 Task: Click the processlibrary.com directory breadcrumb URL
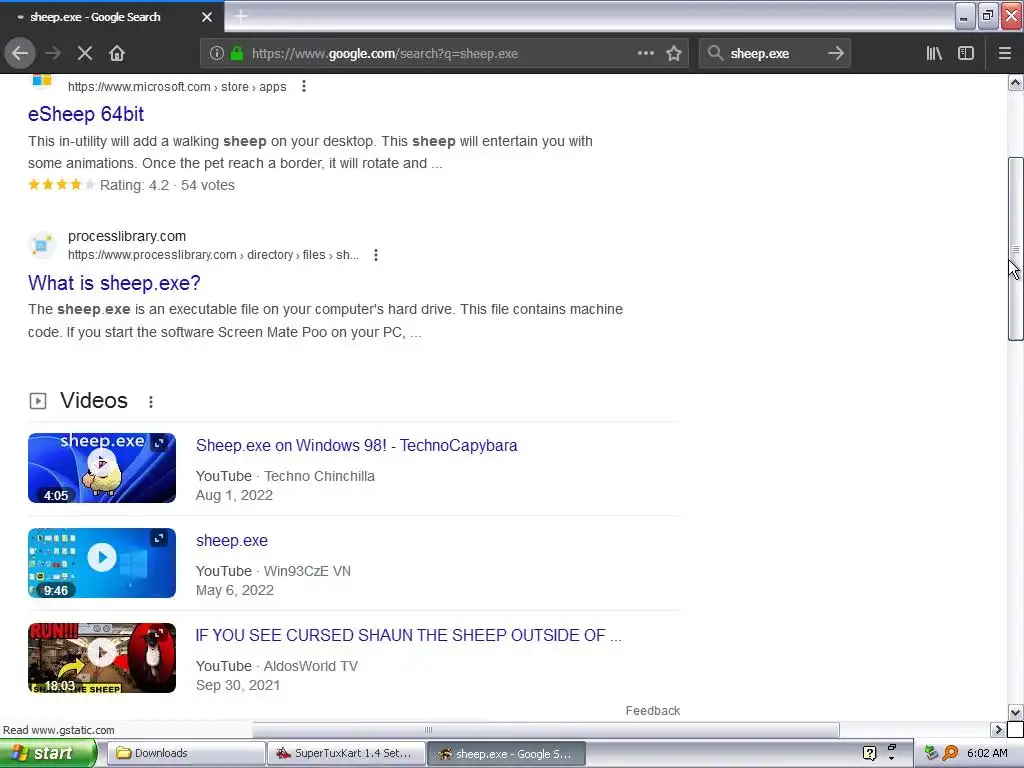214,255
